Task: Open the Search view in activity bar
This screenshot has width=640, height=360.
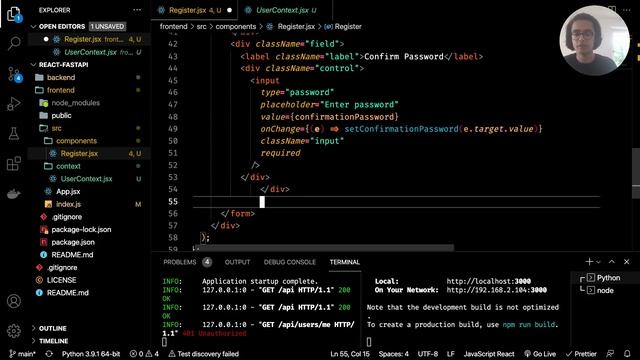Action: [x=14, y=43]
